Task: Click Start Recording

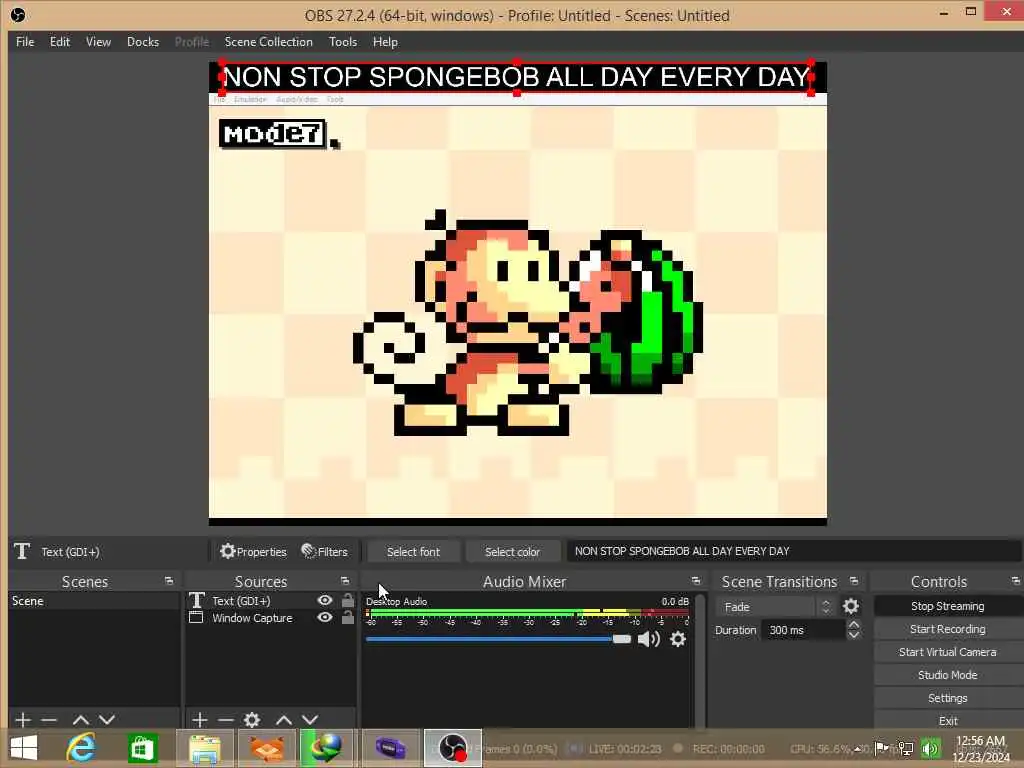Action: click(948, 629)
